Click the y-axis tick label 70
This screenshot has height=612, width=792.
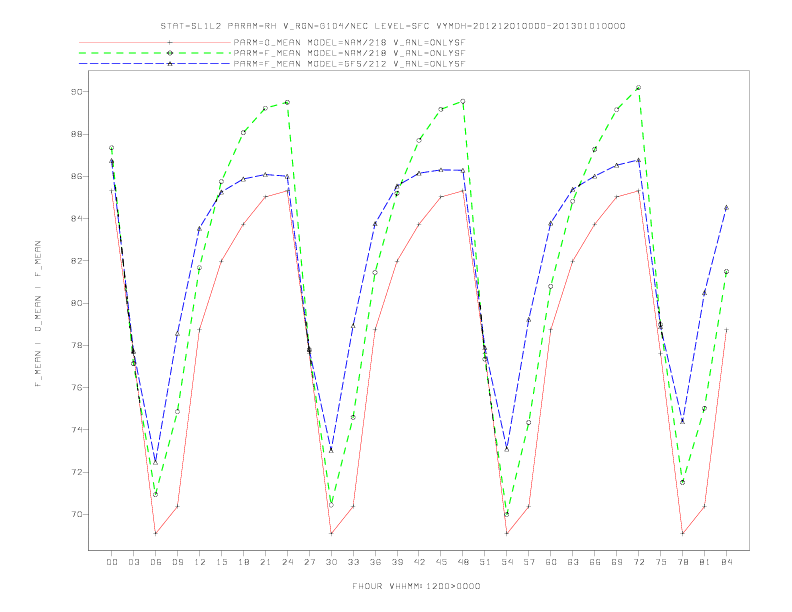click(x=76, y=515)
